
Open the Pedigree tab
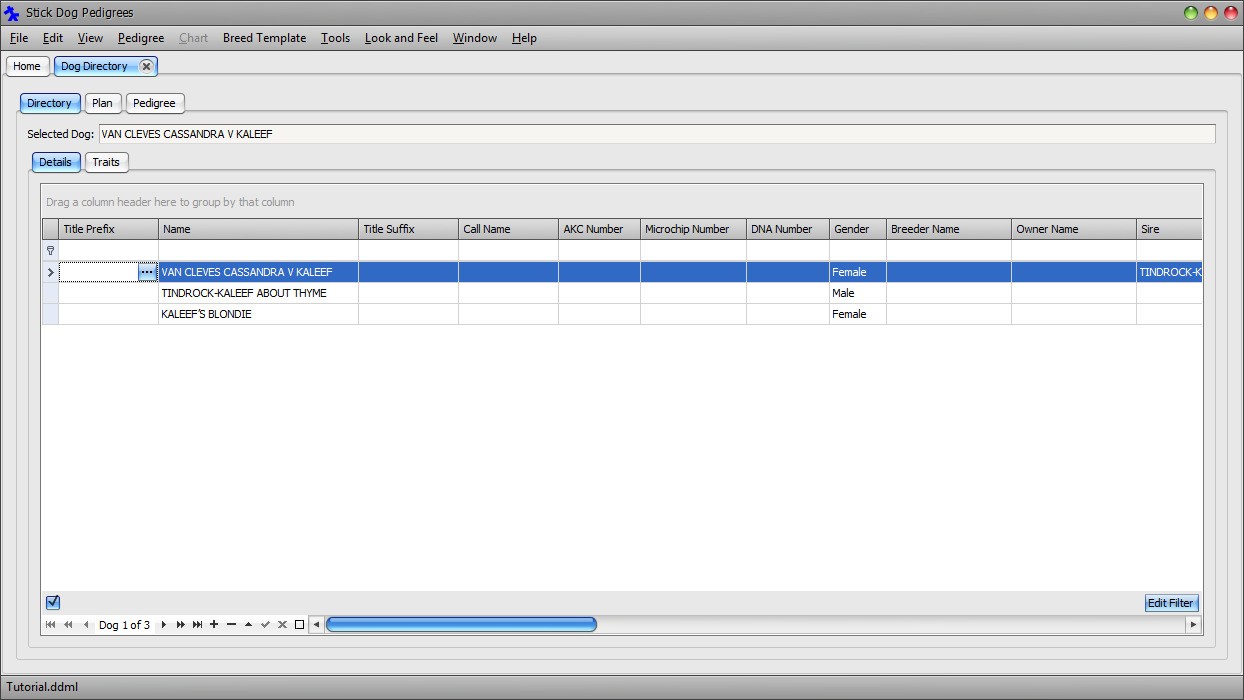click(154, 103)
